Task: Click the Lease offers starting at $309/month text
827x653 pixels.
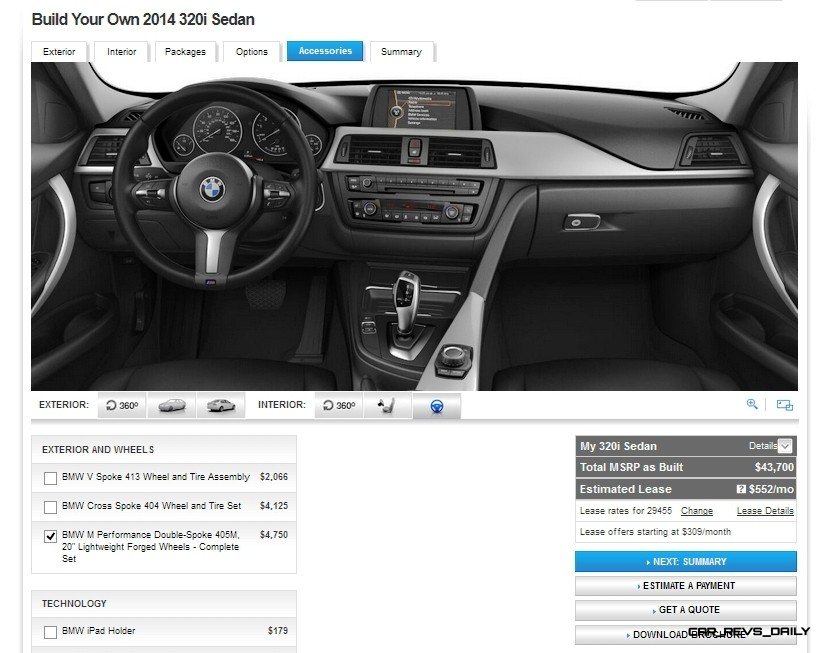Action: pos(655,532)
